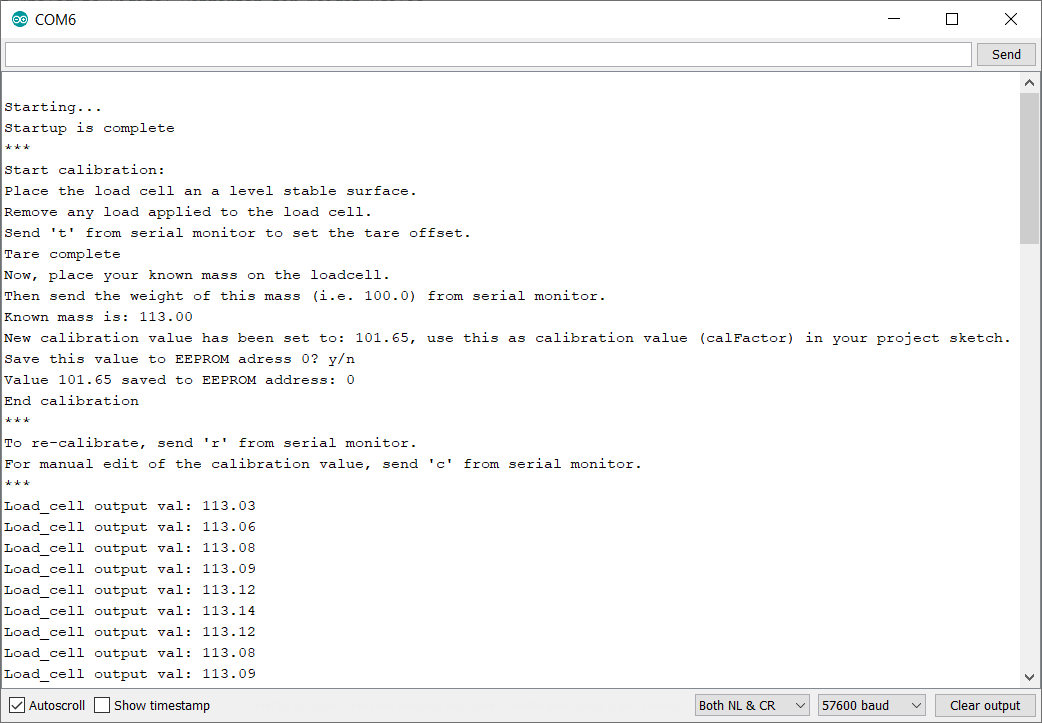Screen dimensions: 1042x723
Task: Click the scrollbar down arrow
Action: (1030, 676)
